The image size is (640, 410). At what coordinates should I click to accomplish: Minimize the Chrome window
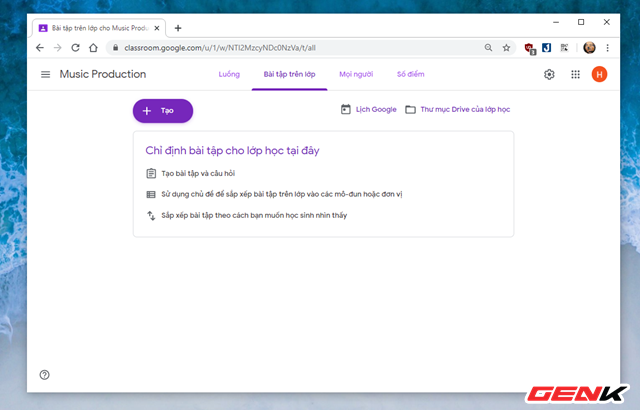(x=556, y=22)
